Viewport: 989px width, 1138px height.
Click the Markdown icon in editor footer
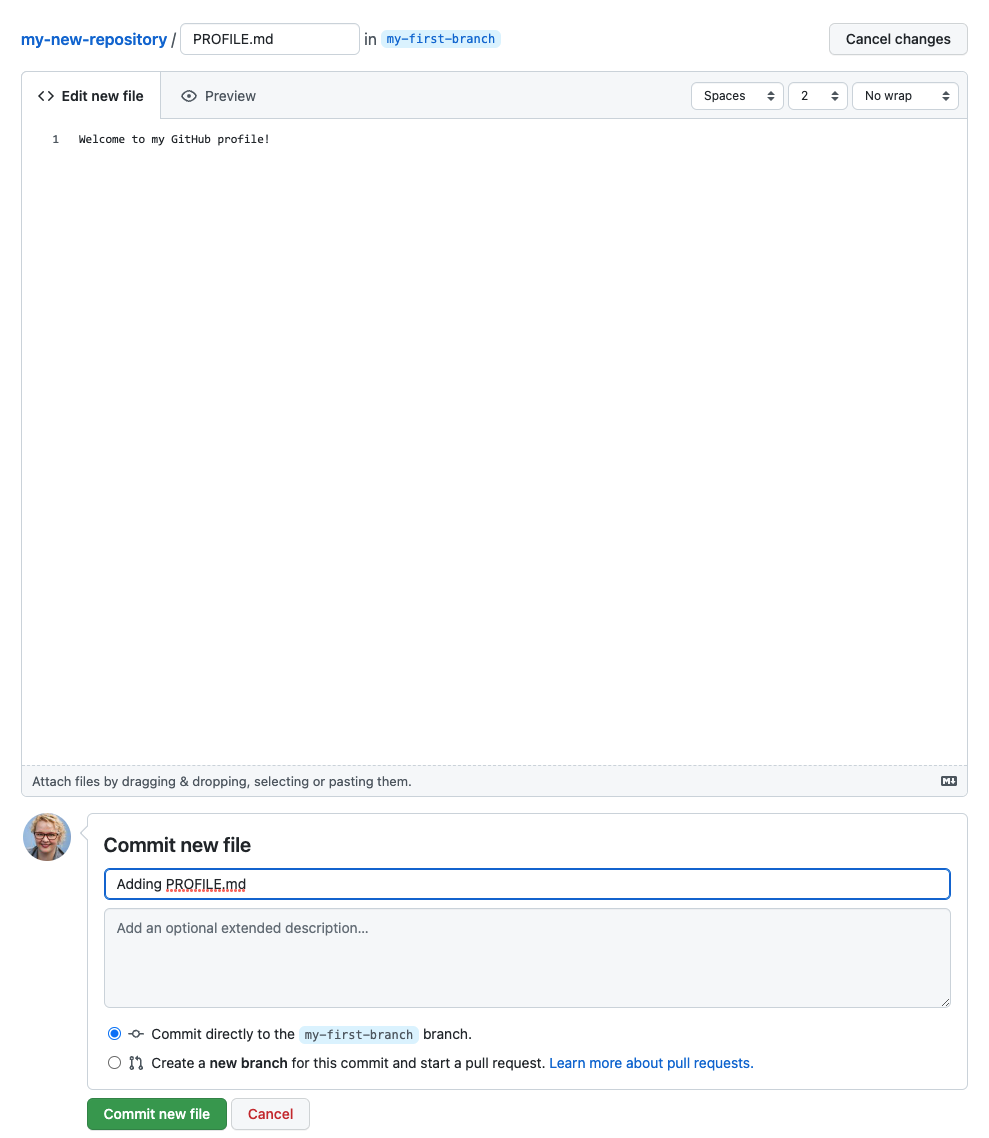pyautogui.click(x=948, y=781)
